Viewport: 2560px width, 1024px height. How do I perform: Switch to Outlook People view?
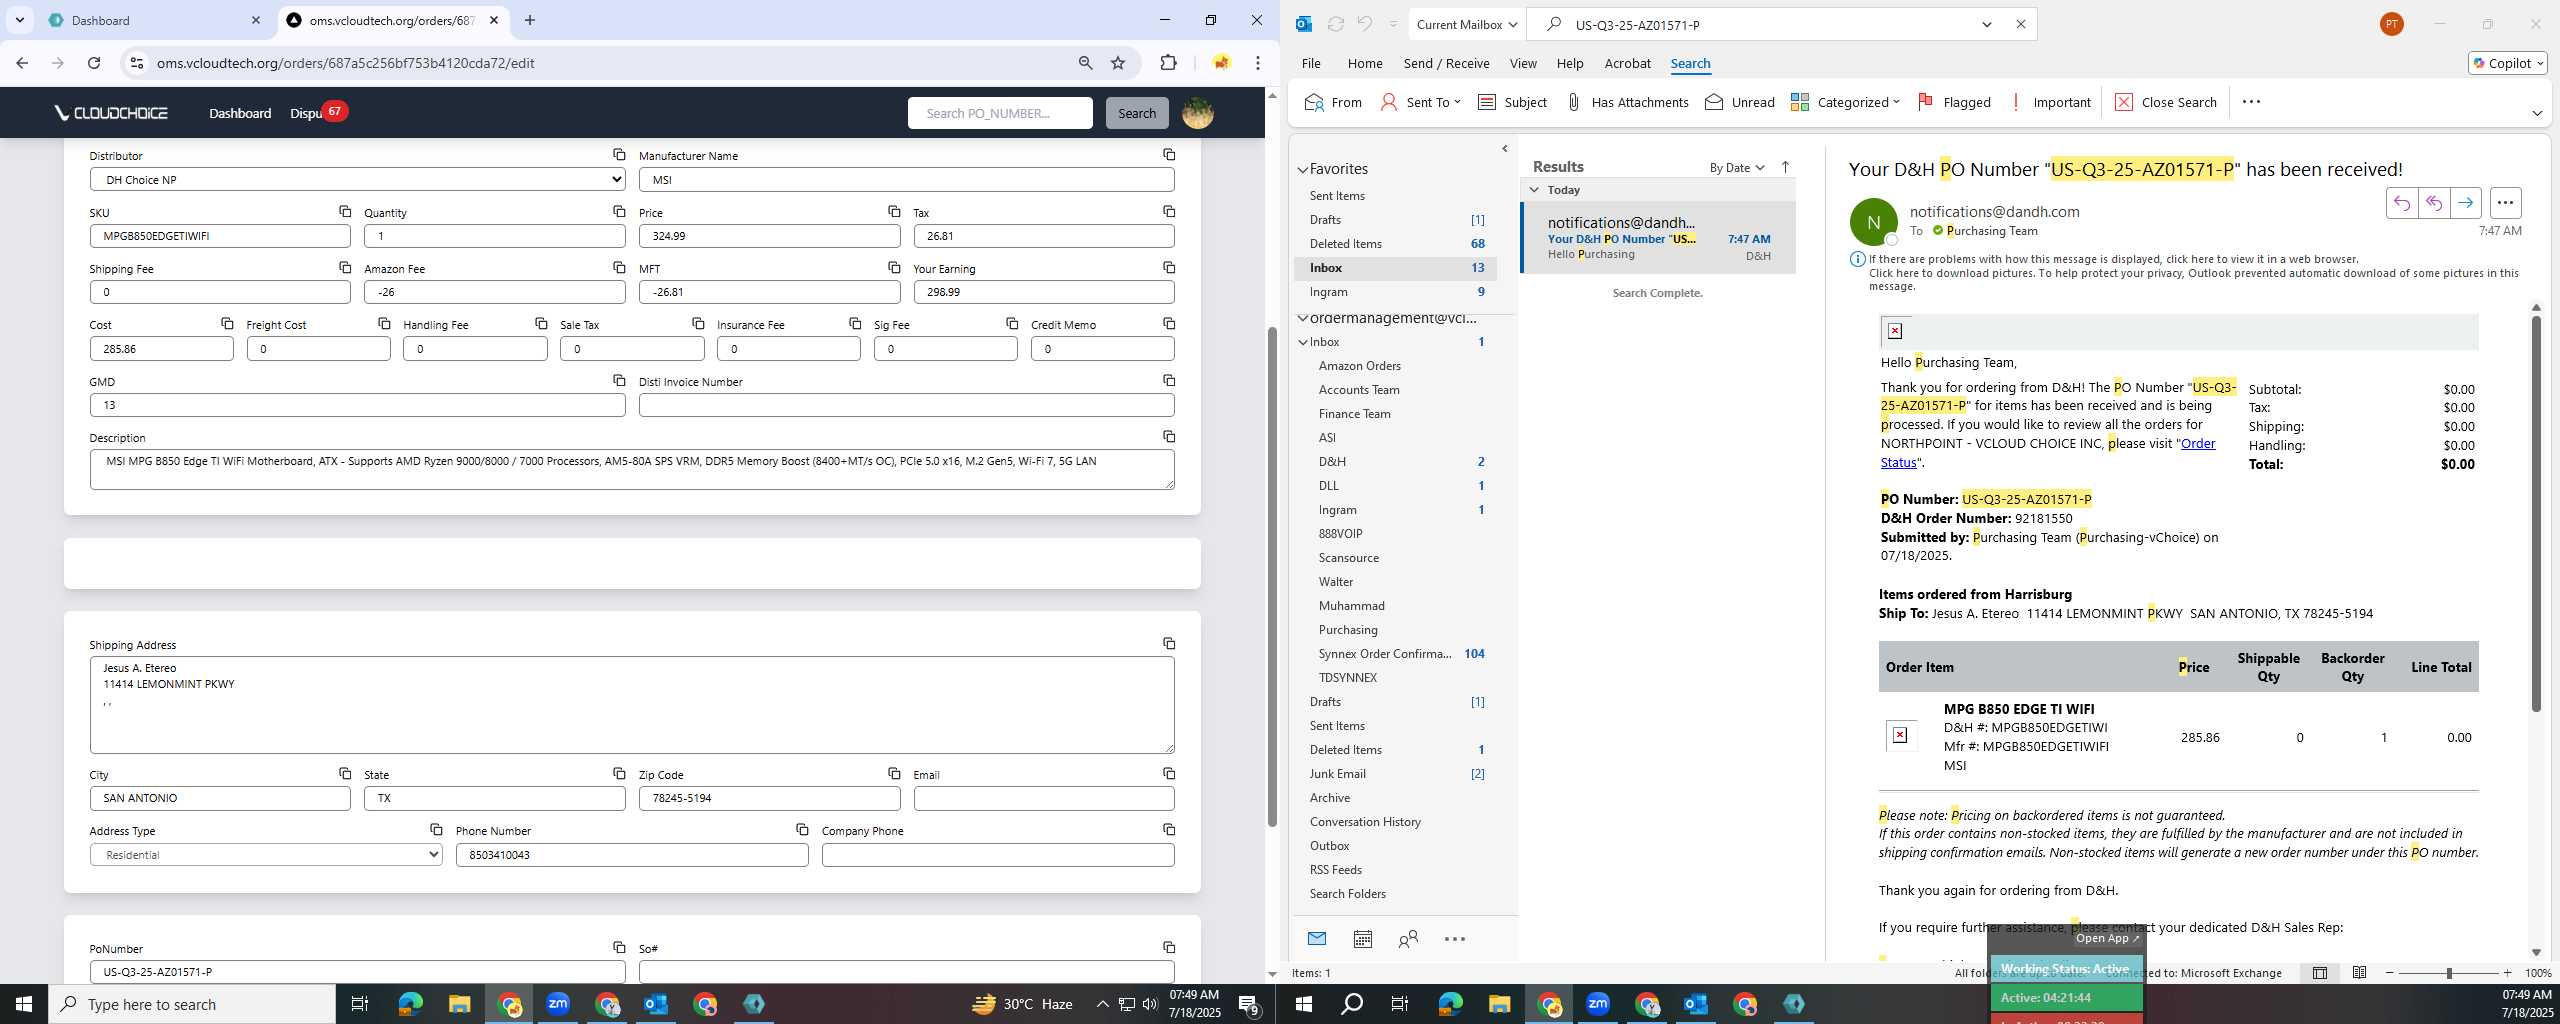(1408, 939)
